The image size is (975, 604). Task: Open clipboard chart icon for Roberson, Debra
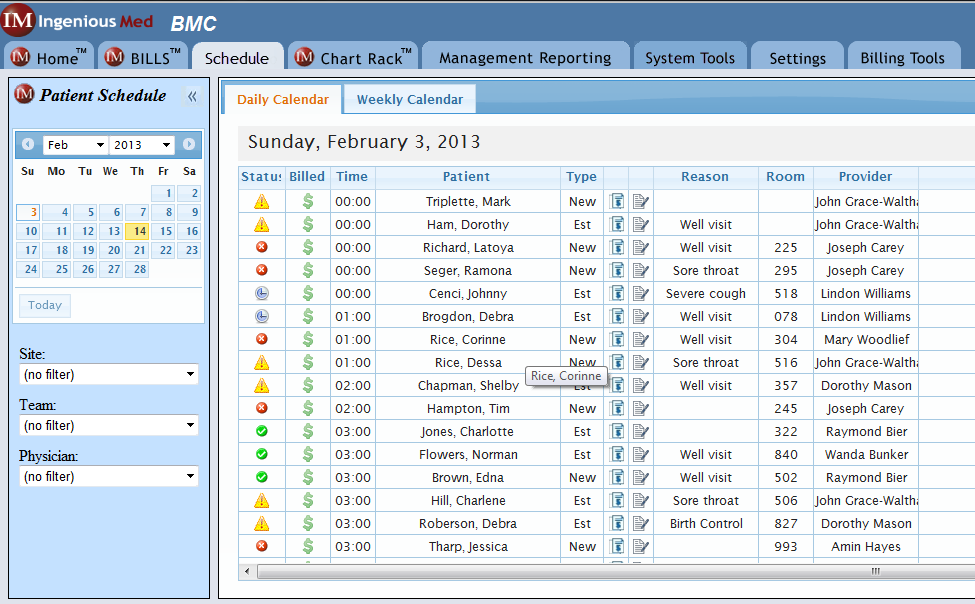pyautogui.click(x=617, y=524)
